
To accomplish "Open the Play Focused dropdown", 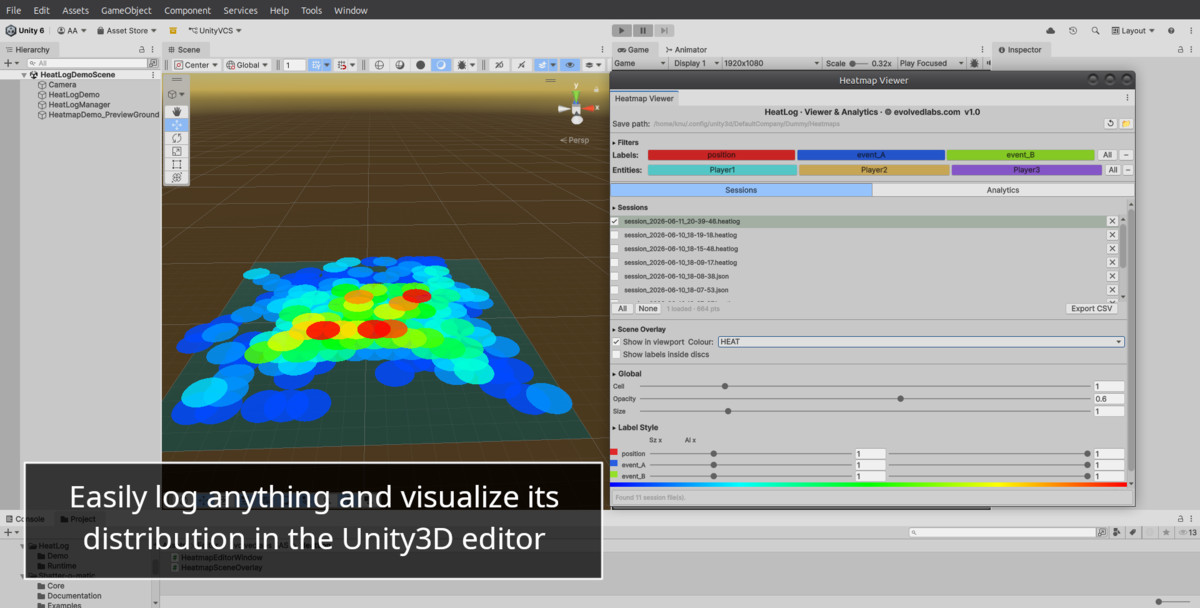I will [930, 63].
